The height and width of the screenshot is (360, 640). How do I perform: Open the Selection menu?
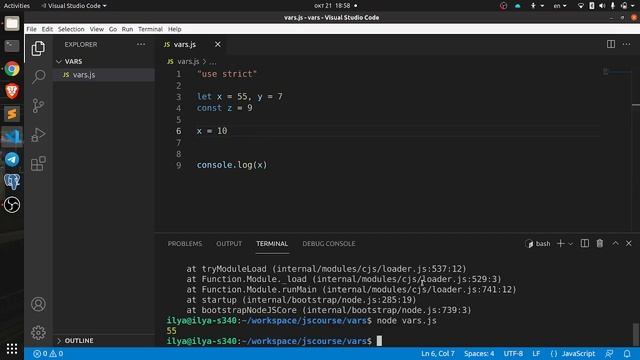click(71, 29)
